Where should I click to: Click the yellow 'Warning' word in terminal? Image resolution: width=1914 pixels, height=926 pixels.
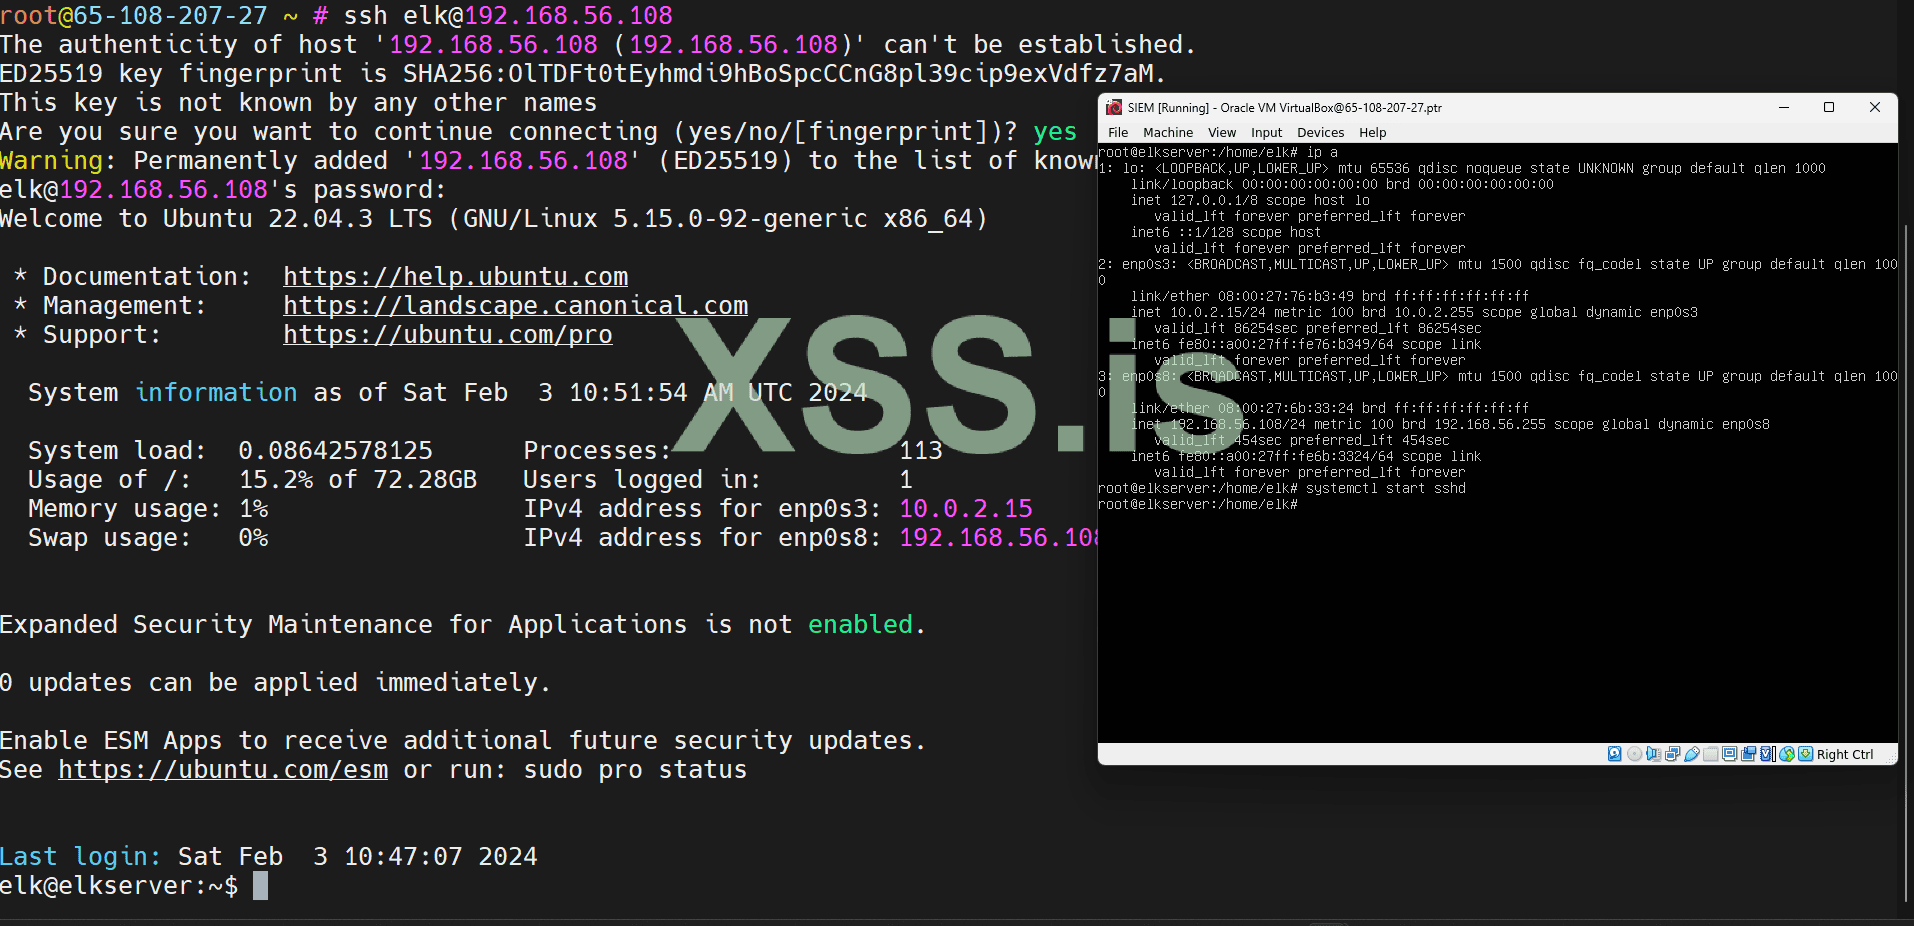point(52,160)
